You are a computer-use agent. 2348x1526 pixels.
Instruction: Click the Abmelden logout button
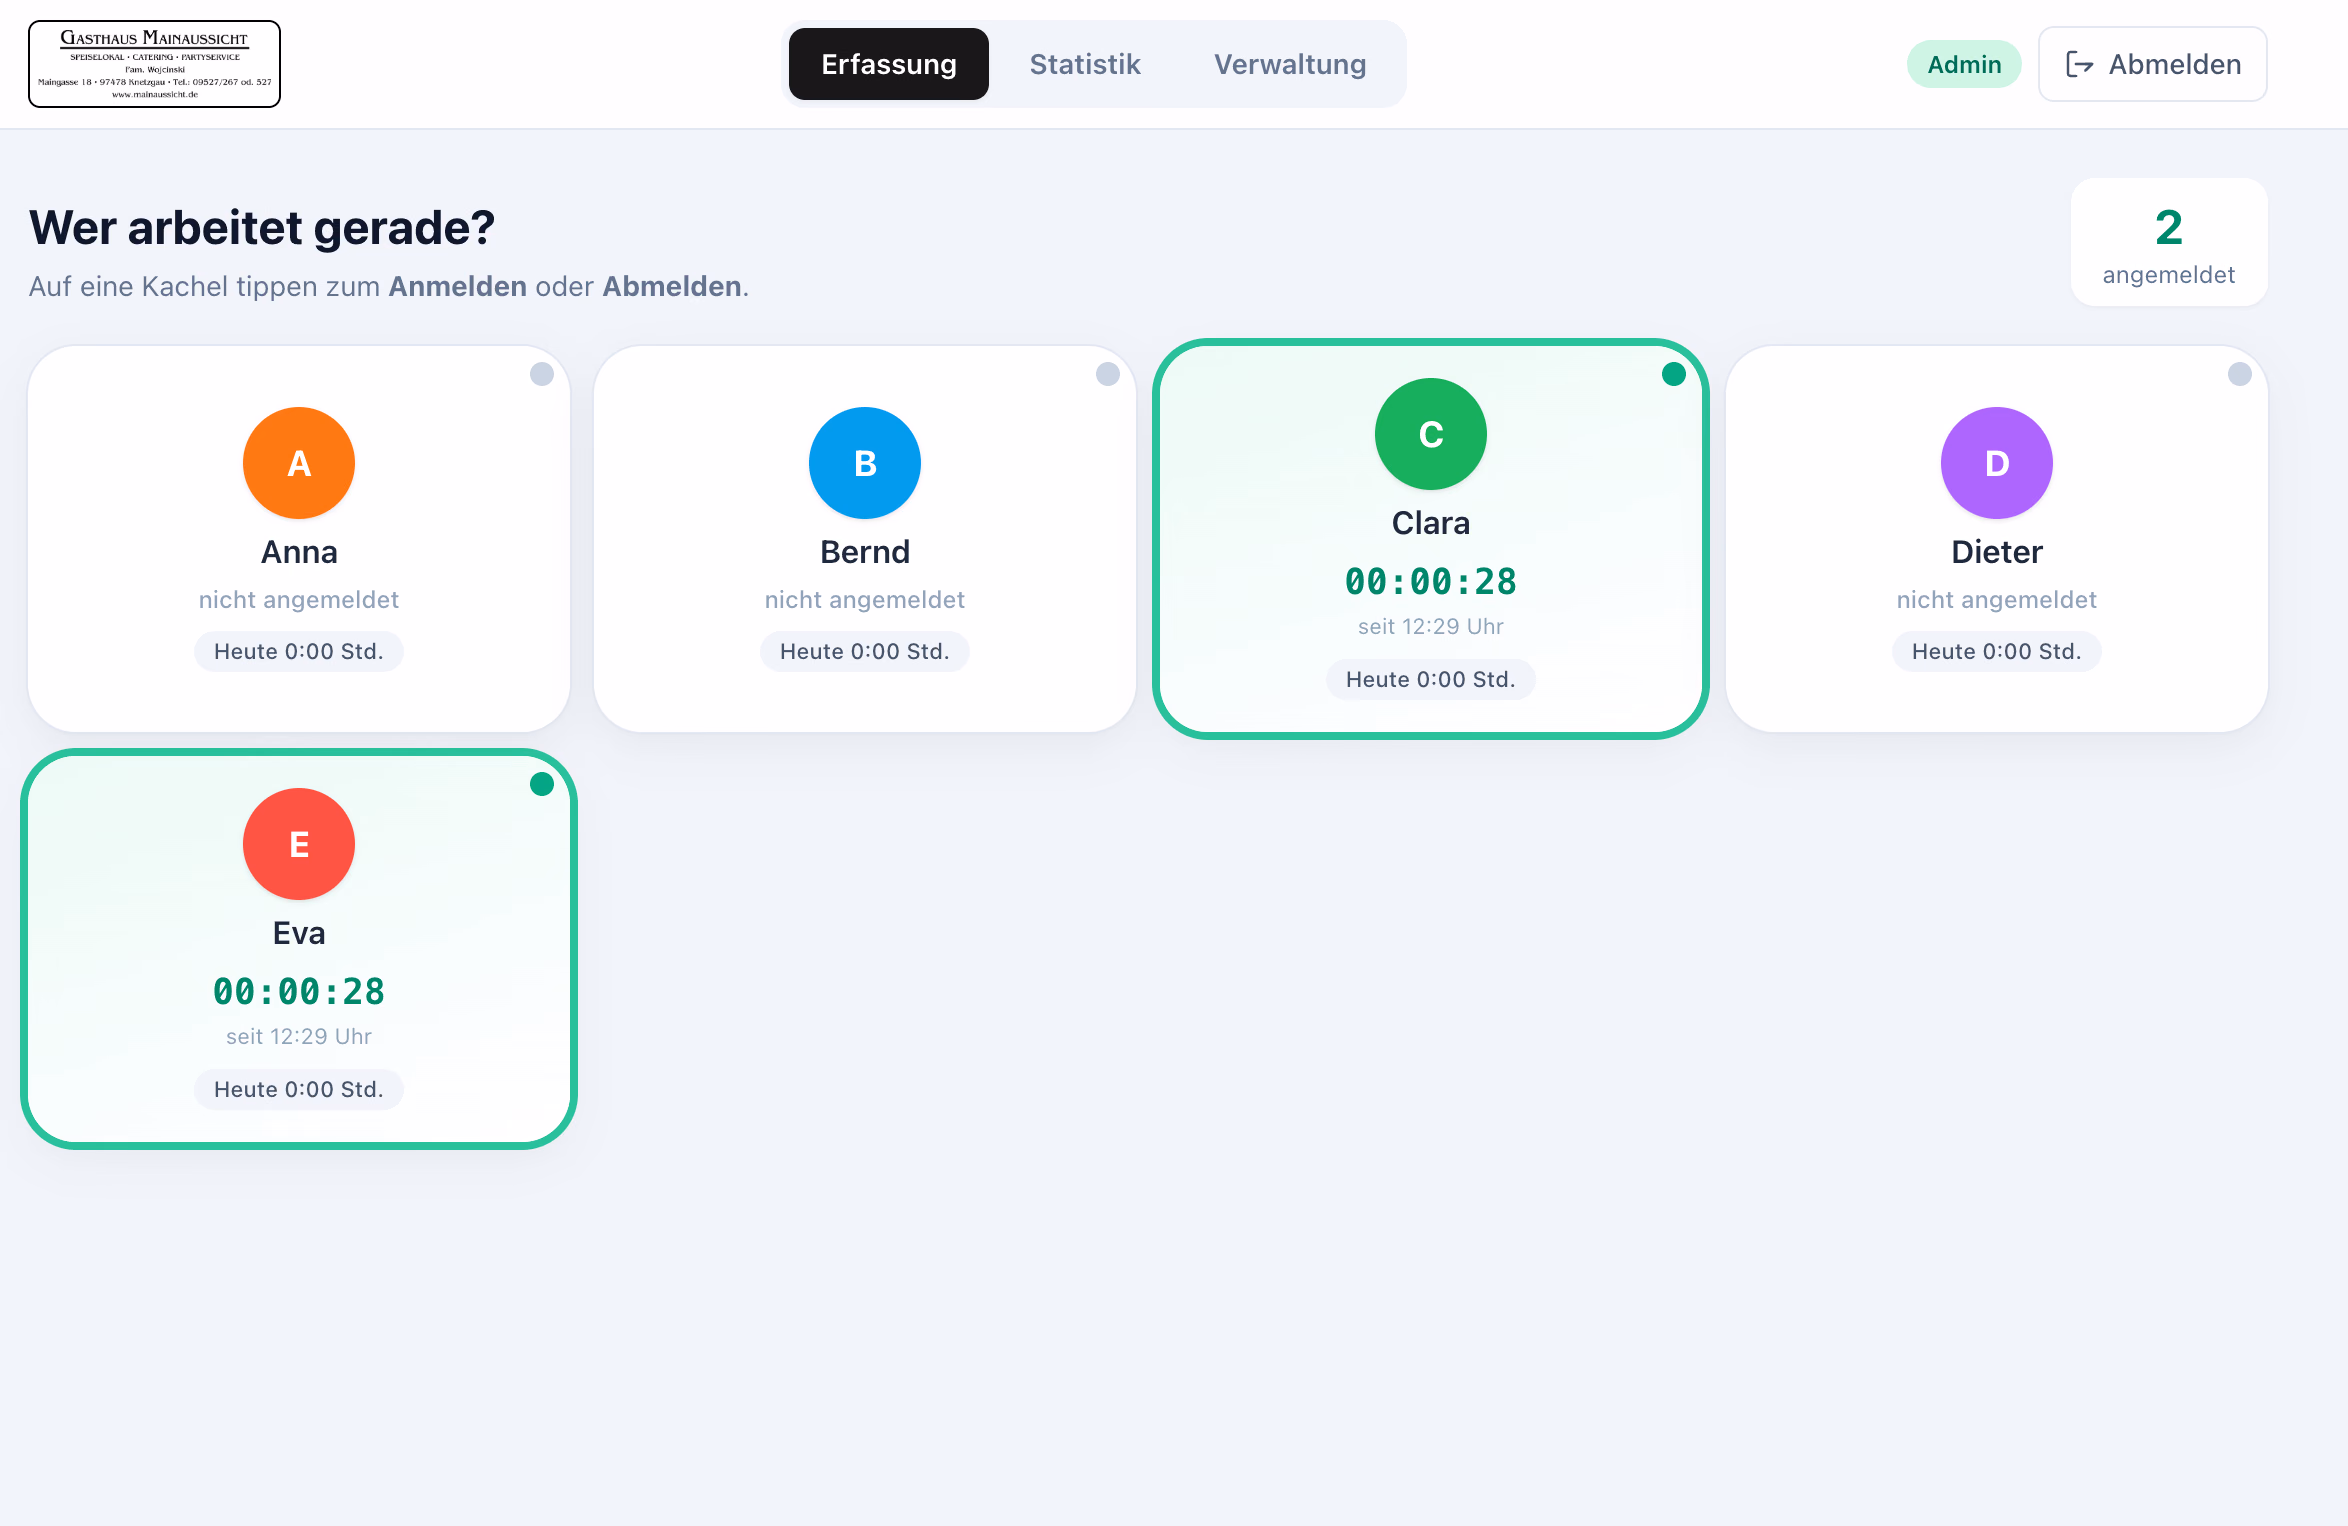(x=2152, y=64)
